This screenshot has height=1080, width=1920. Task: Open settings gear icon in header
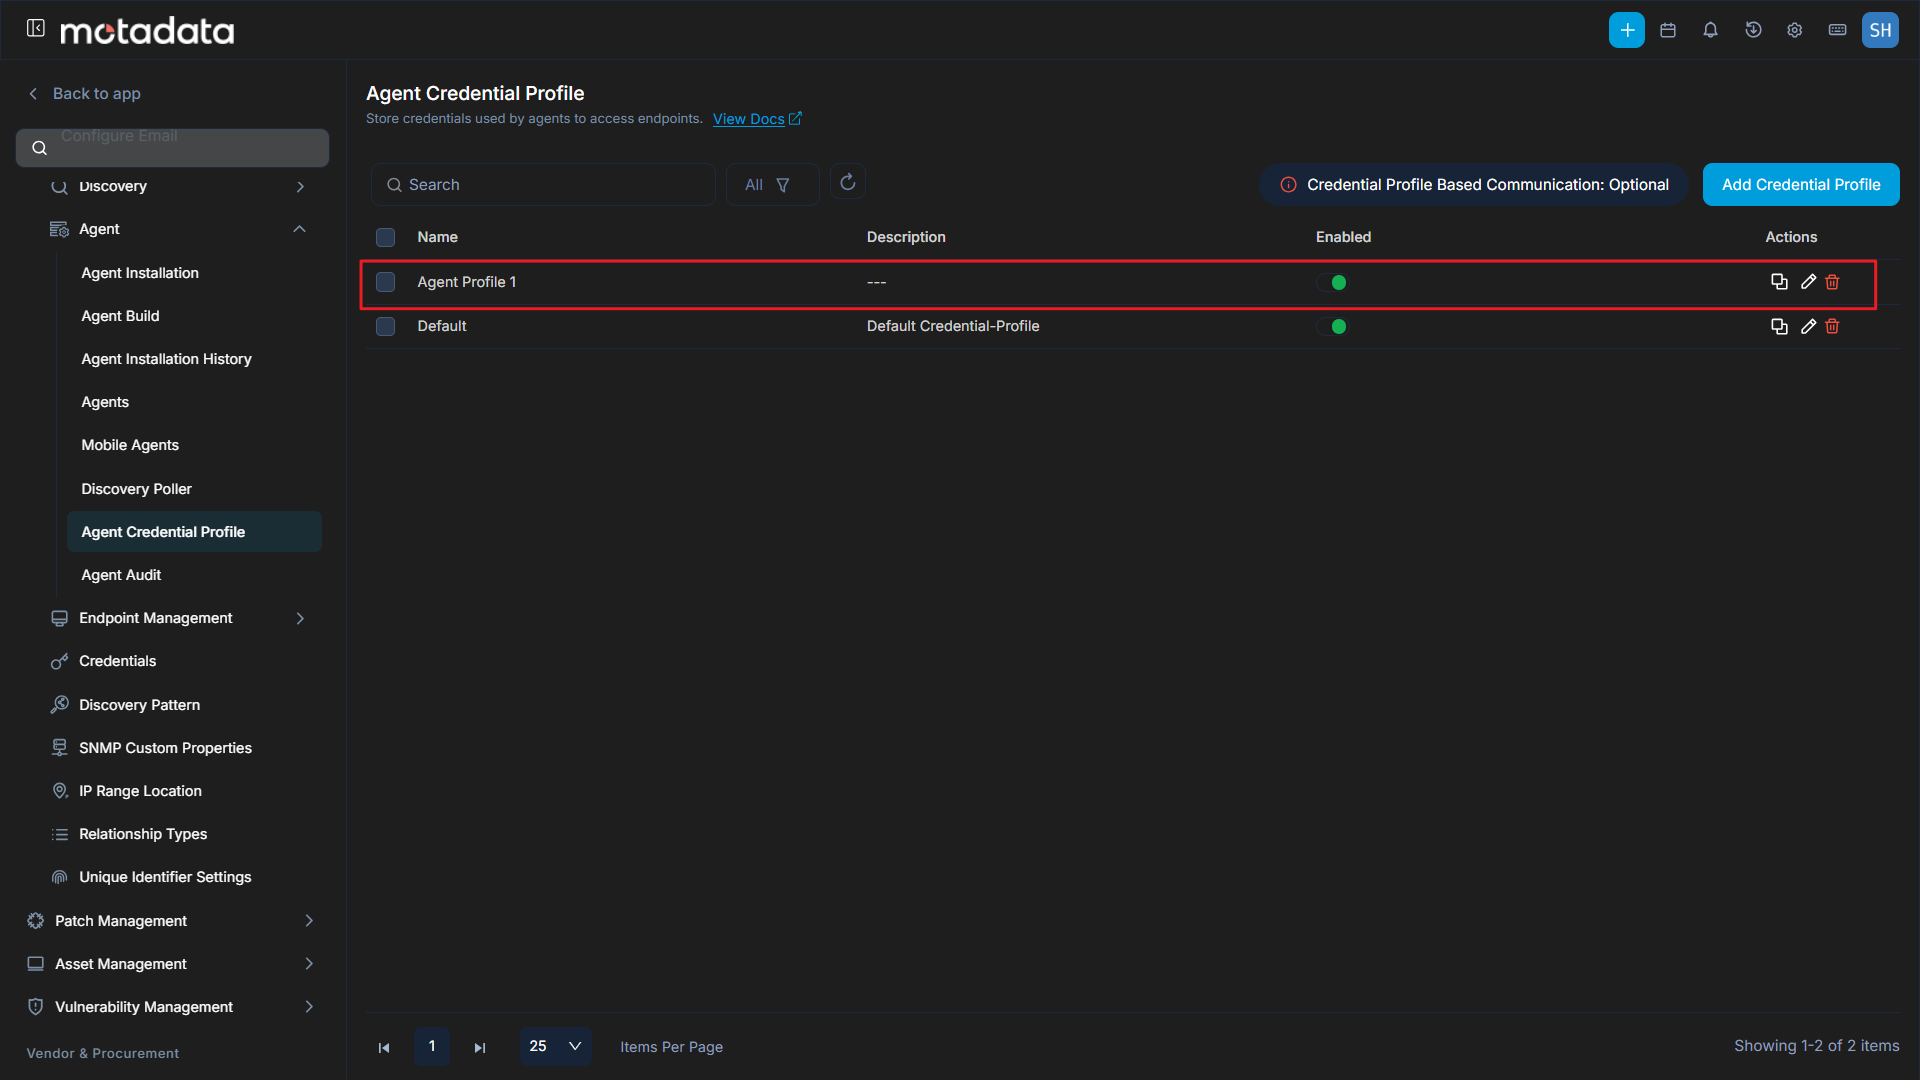tap(1795, 30)
